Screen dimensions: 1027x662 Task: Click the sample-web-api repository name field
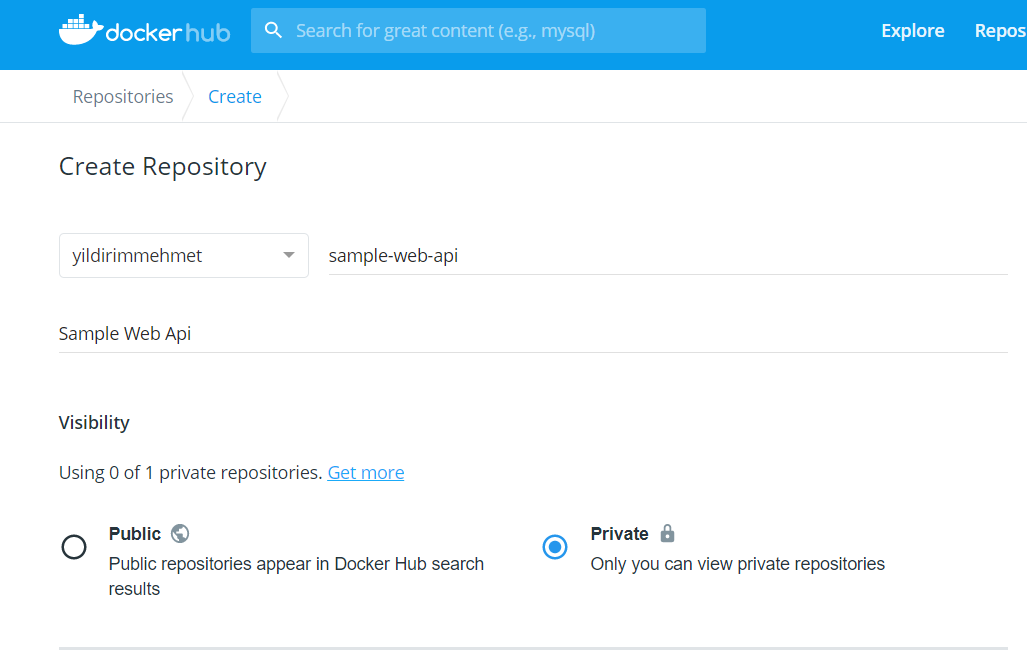(x=668, y=255)
